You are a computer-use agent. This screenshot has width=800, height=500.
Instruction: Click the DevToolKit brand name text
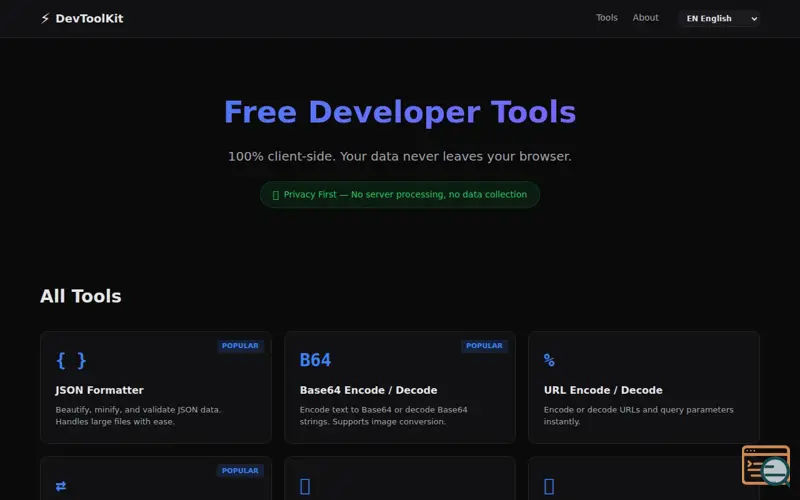click(x=89, y=18)
